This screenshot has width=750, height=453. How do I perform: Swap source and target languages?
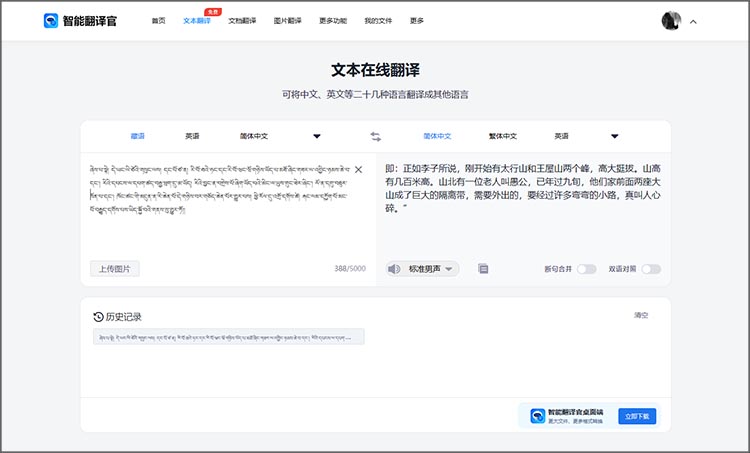tap(376, 136)
